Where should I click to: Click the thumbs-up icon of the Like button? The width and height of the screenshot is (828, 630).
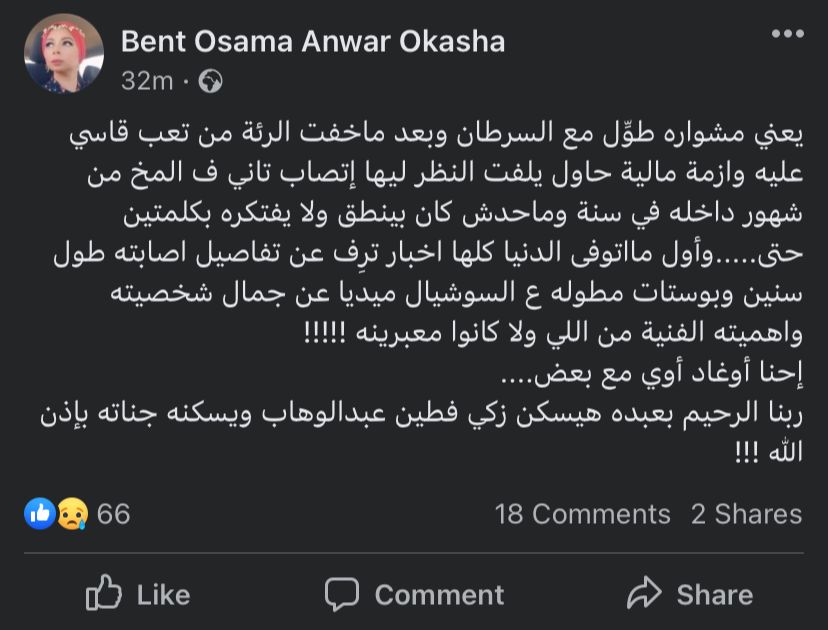point(104,594)
